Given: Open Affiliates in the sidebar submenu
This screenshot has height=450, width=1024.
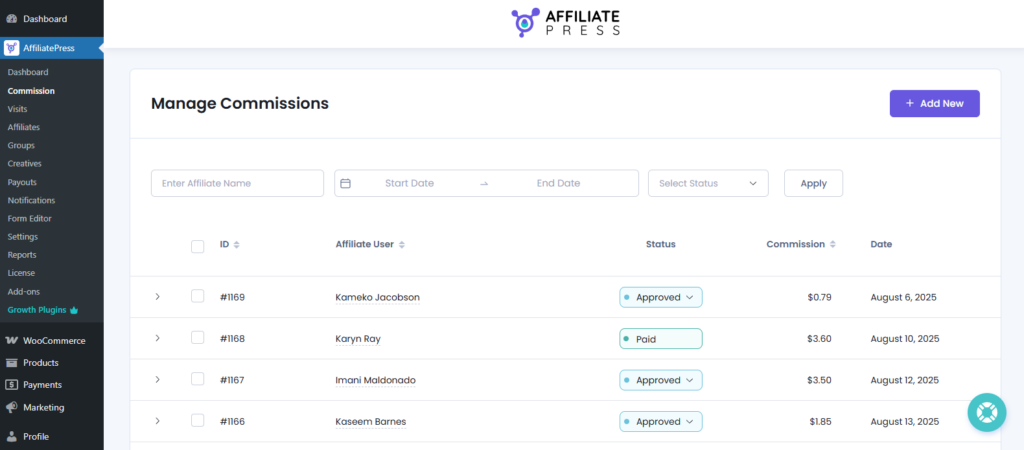Looking at the screenshot, I should click(23, 127).
